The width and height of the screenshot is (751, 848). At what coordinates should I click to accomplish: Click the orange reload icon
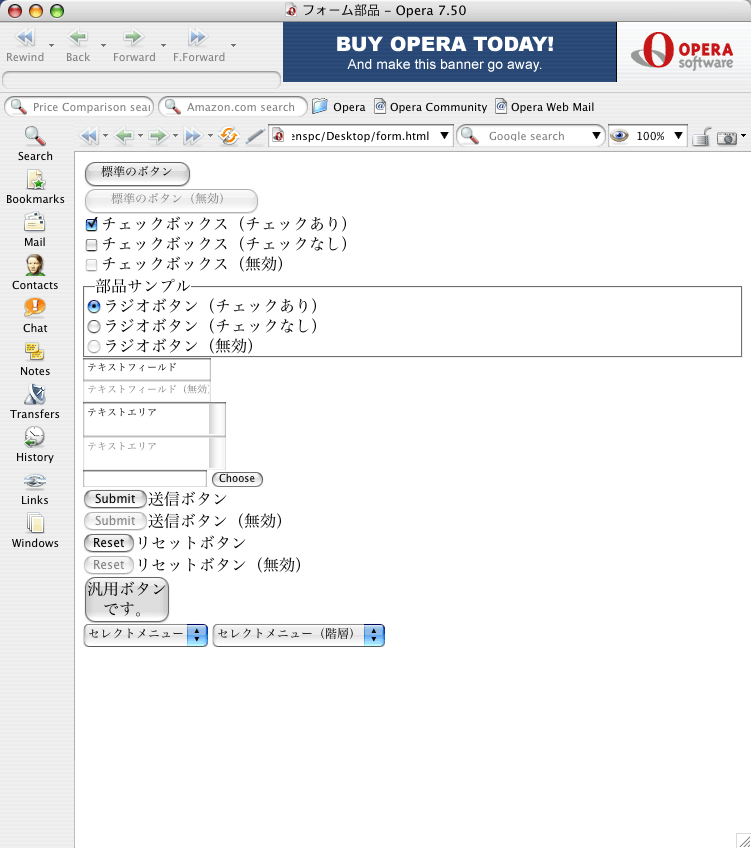pyautogui.click(x=229, y=136)
